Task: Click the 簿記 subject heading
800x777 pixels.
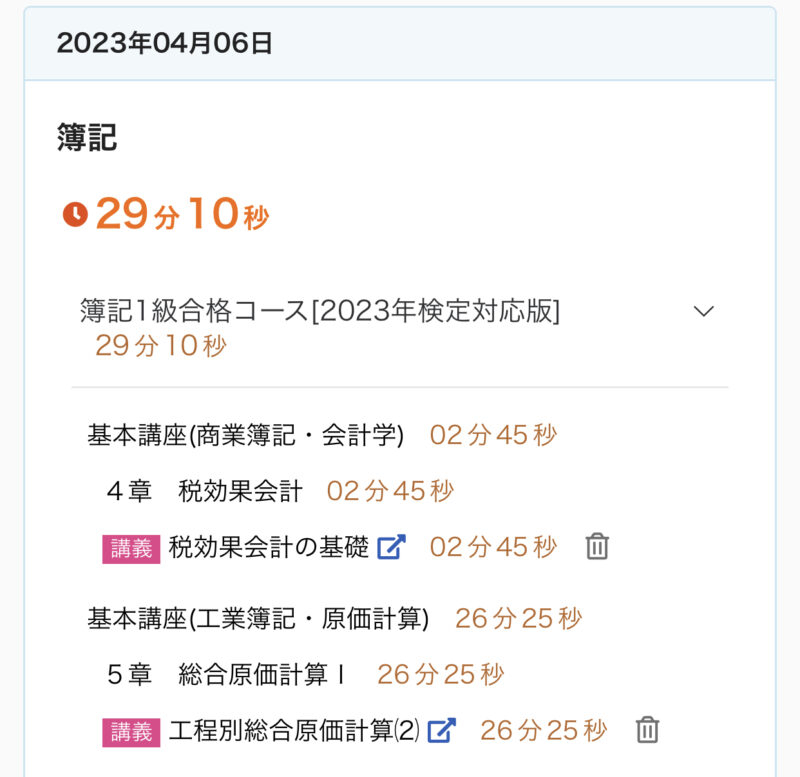Action: tap(87, 138)
